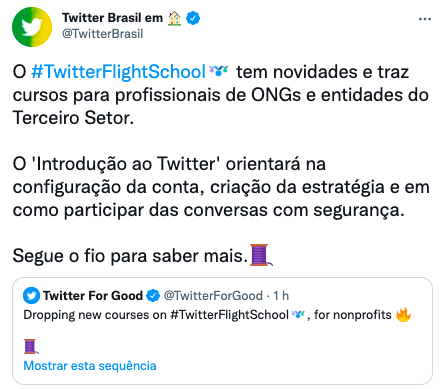
Task: Click the Twitter For Good display name
Action: coord(93,296)
